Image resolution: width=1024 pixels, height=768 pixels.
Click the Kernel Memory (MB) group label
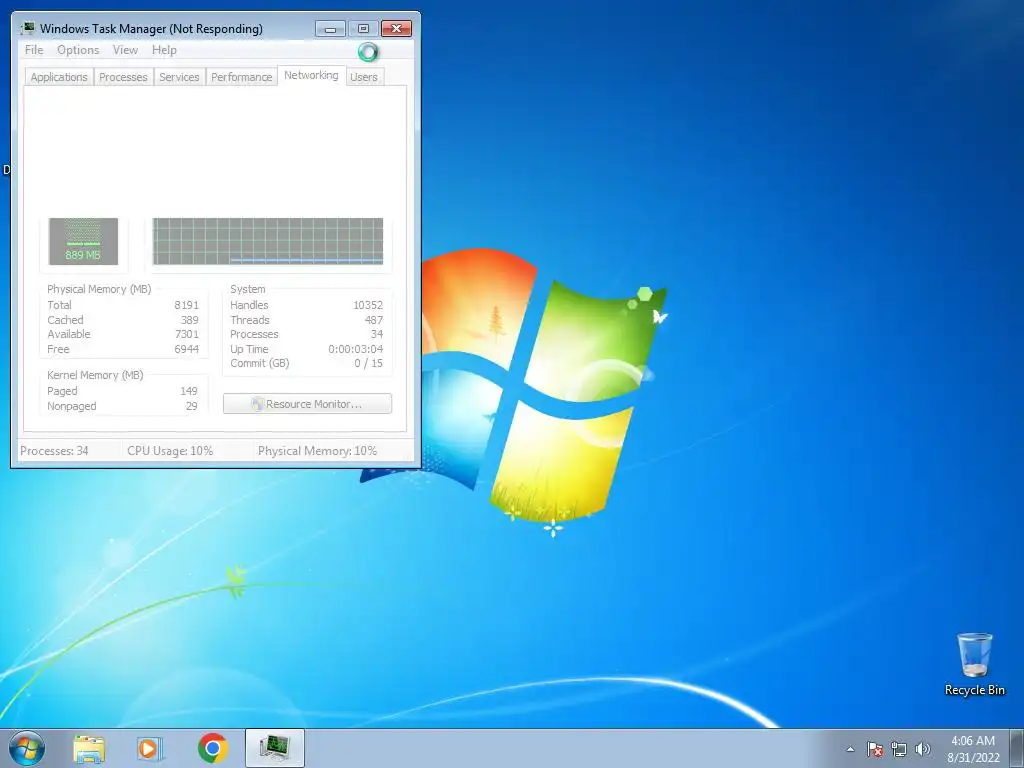(95, 375)
